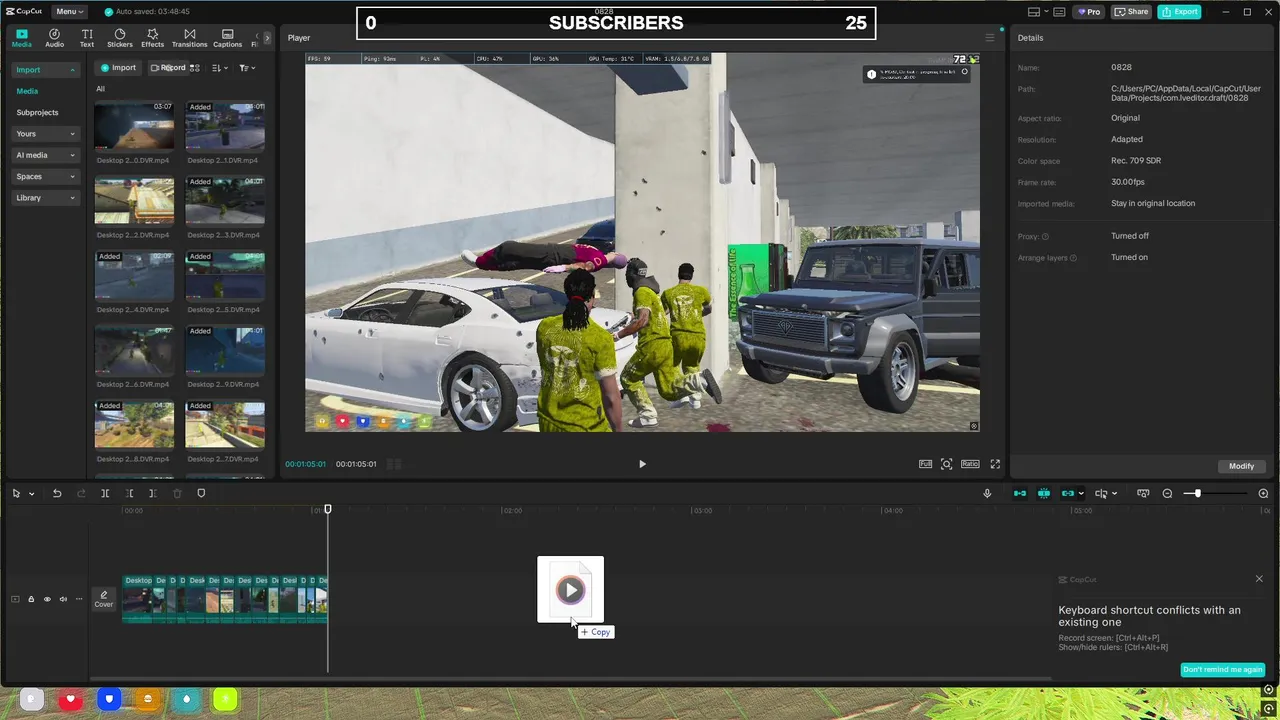Open the Captions tab
Viewport: 1280px width, 720px height.
227,38
